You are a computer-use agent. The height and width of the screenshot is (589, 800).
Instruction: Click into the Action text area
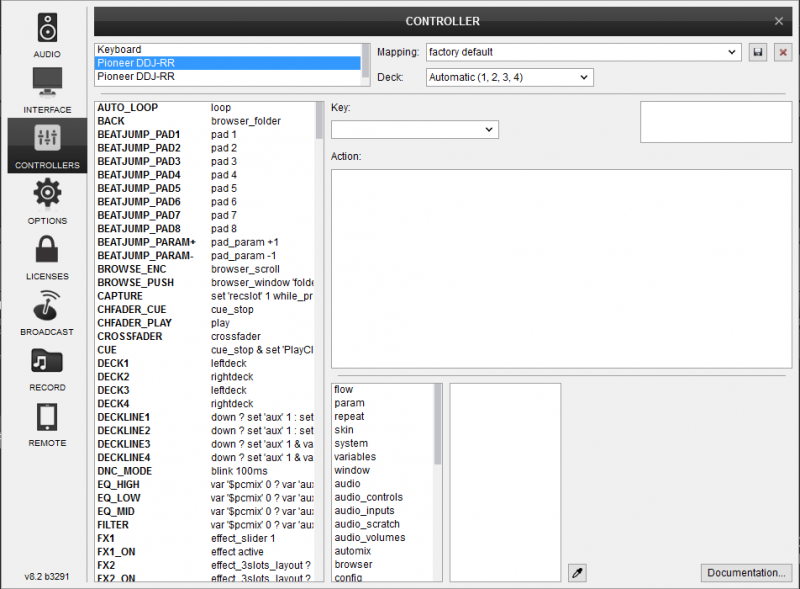(x=560, y=267)
